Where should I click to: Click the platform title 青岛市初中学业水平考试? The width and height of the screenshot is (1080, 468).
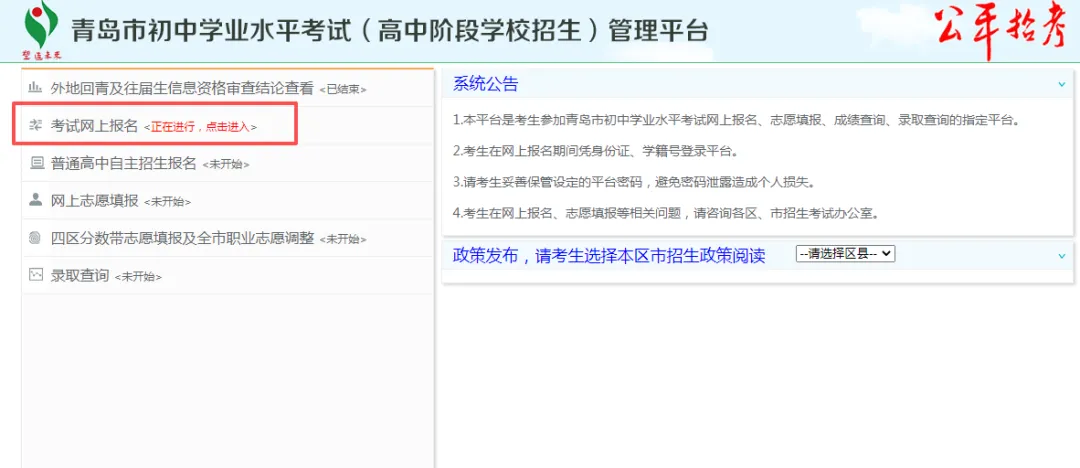[389, 29]
